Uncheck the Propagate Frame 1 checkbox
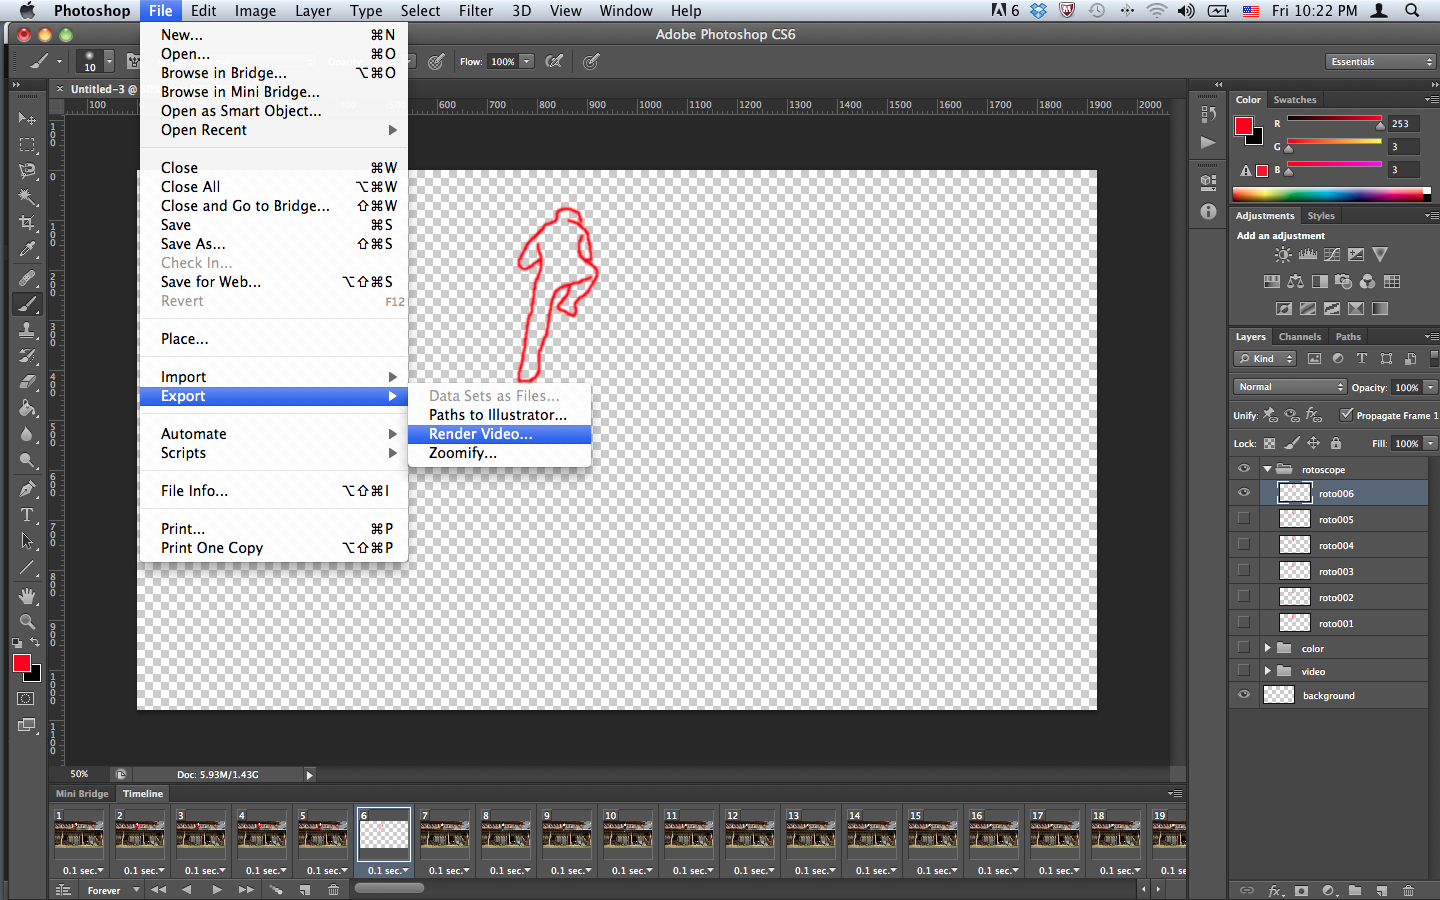1440x900 pixels. (1346, 415)
